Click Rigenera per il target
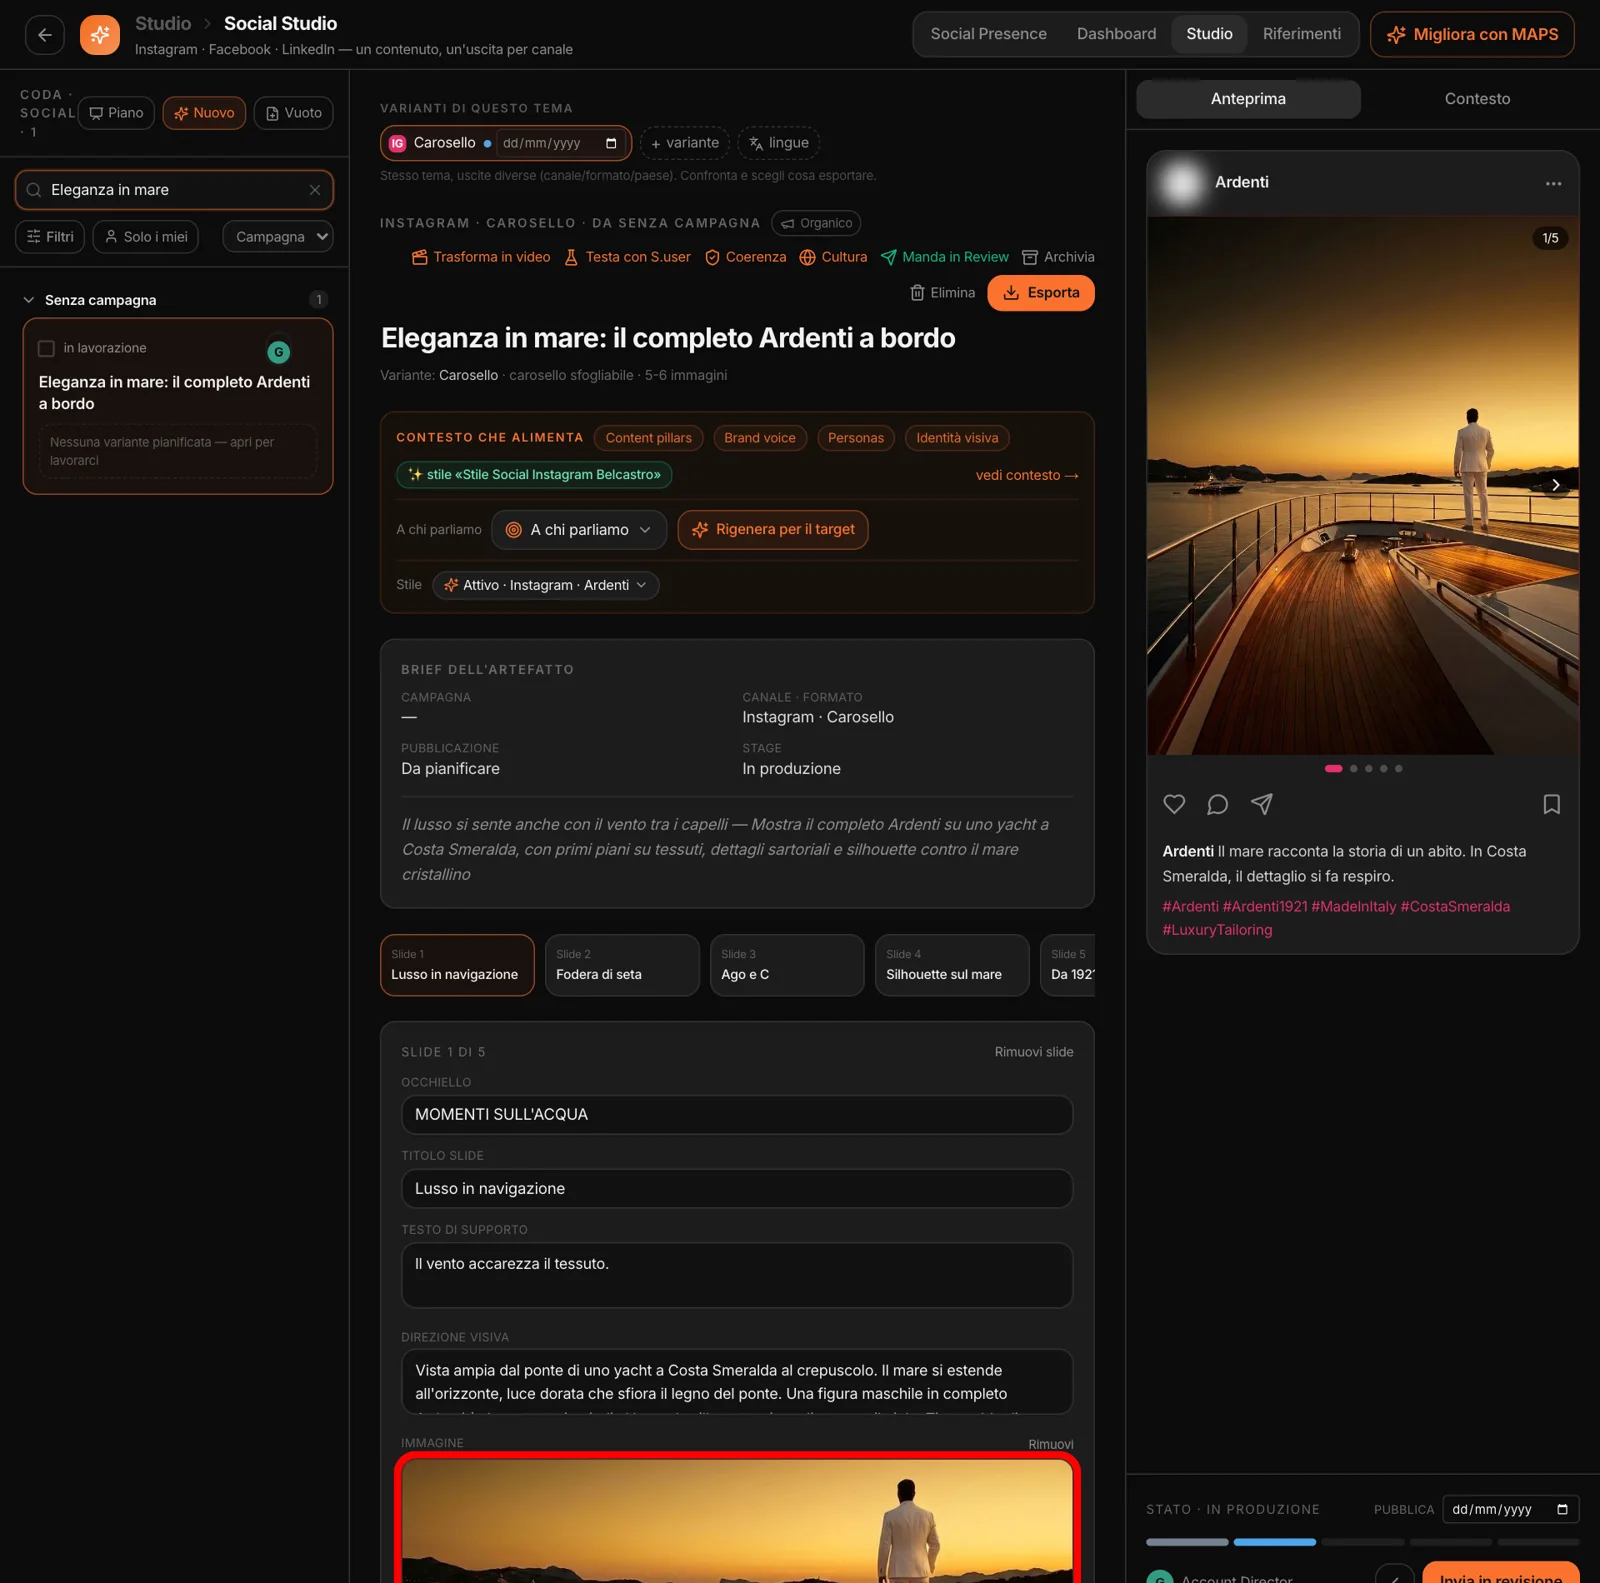The height and width of the screenshot is (1583, 1600). pyautogui.click(x=773, y=530)
